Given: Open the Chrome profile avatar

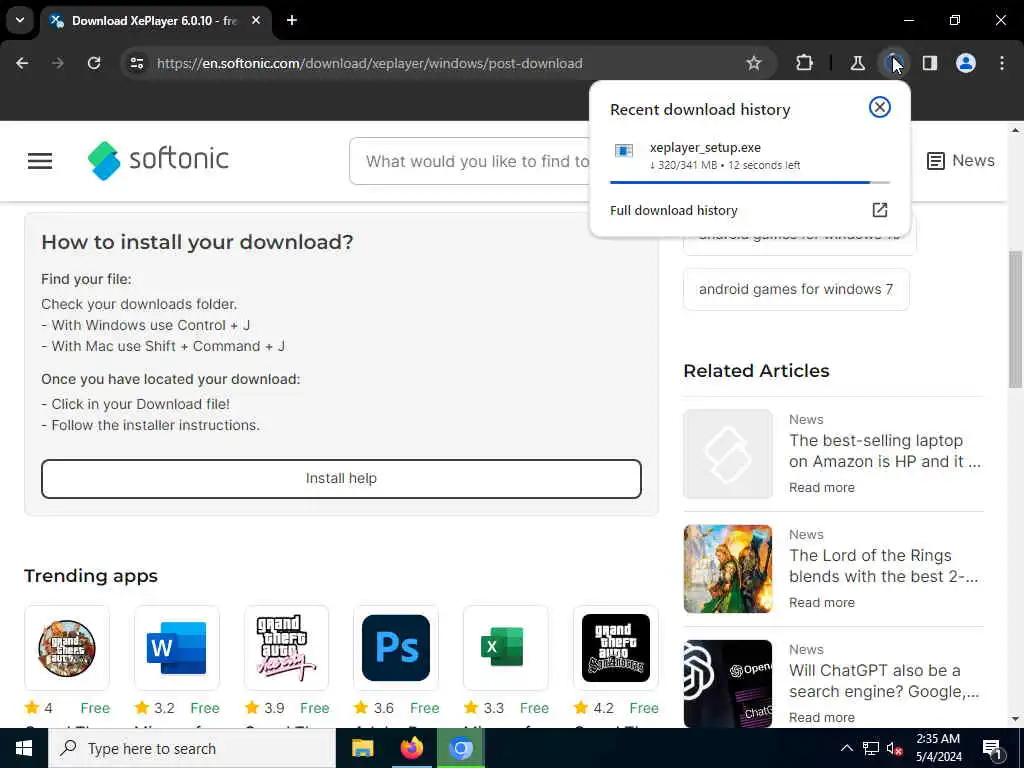Looking at the screenshot, I should [965, 63].
